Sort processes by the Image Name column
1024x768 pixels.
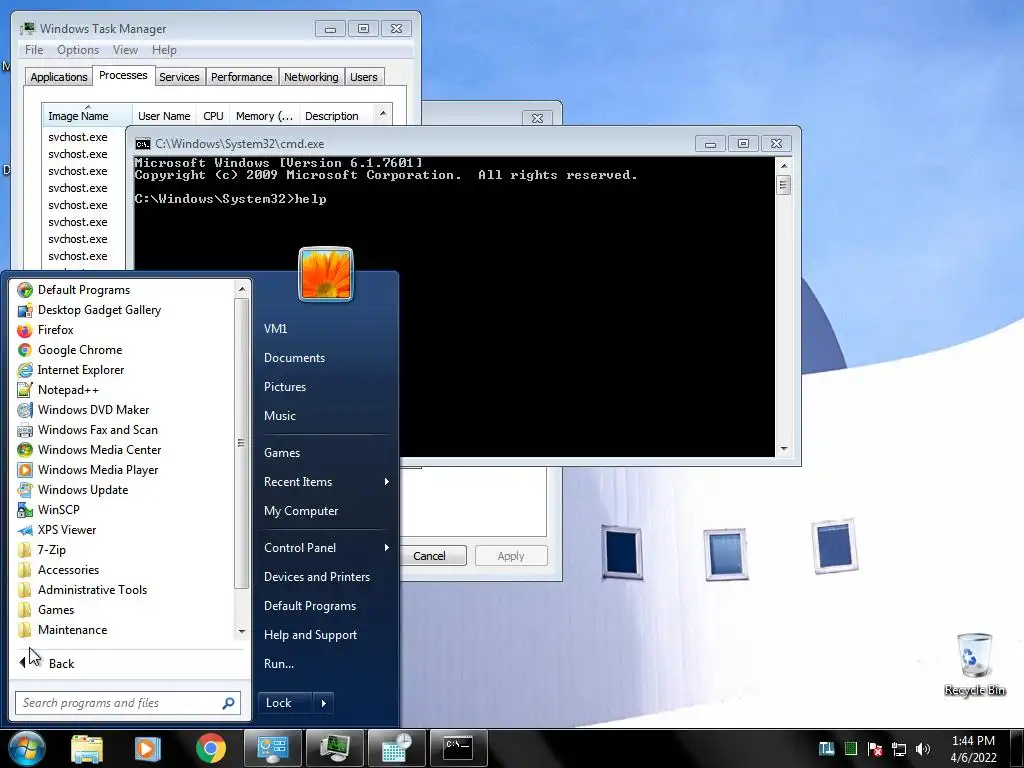coord(87,115)
